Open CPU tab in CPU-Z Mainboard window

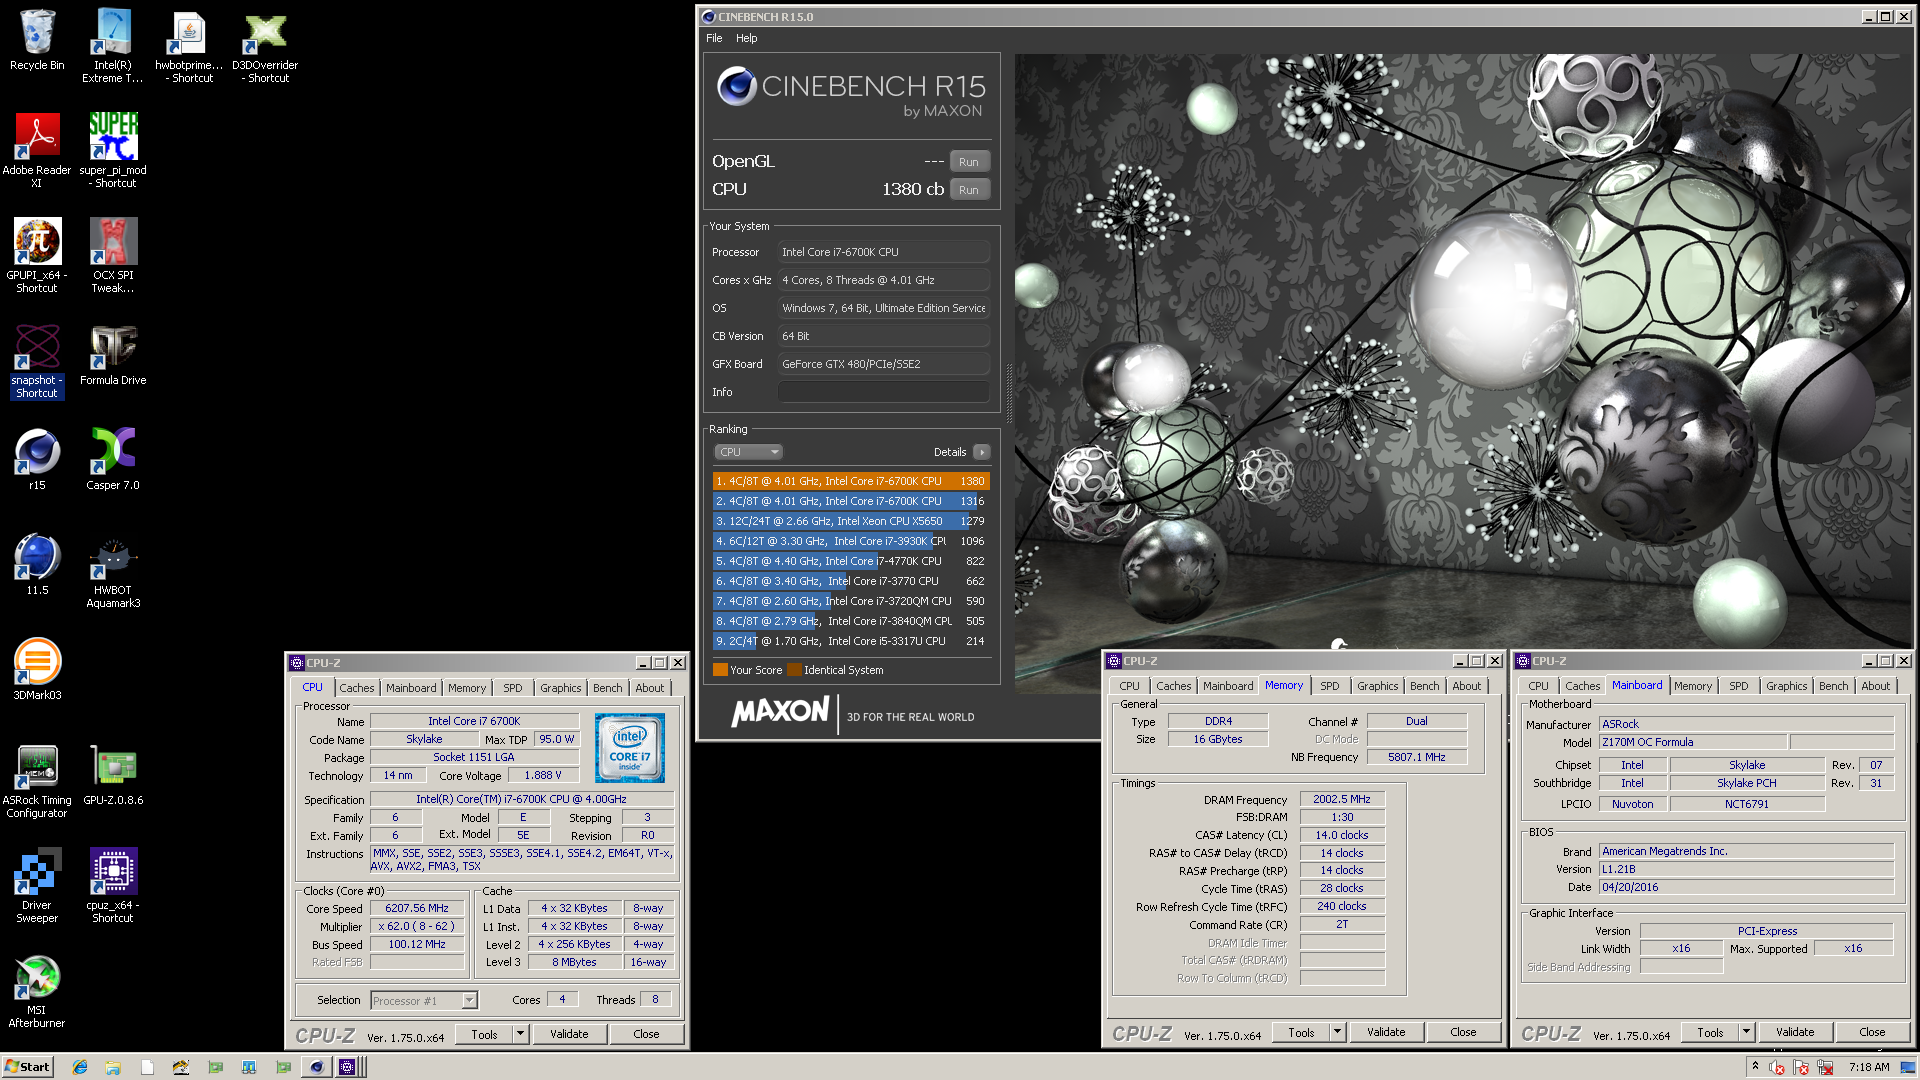click(1538, 686)
